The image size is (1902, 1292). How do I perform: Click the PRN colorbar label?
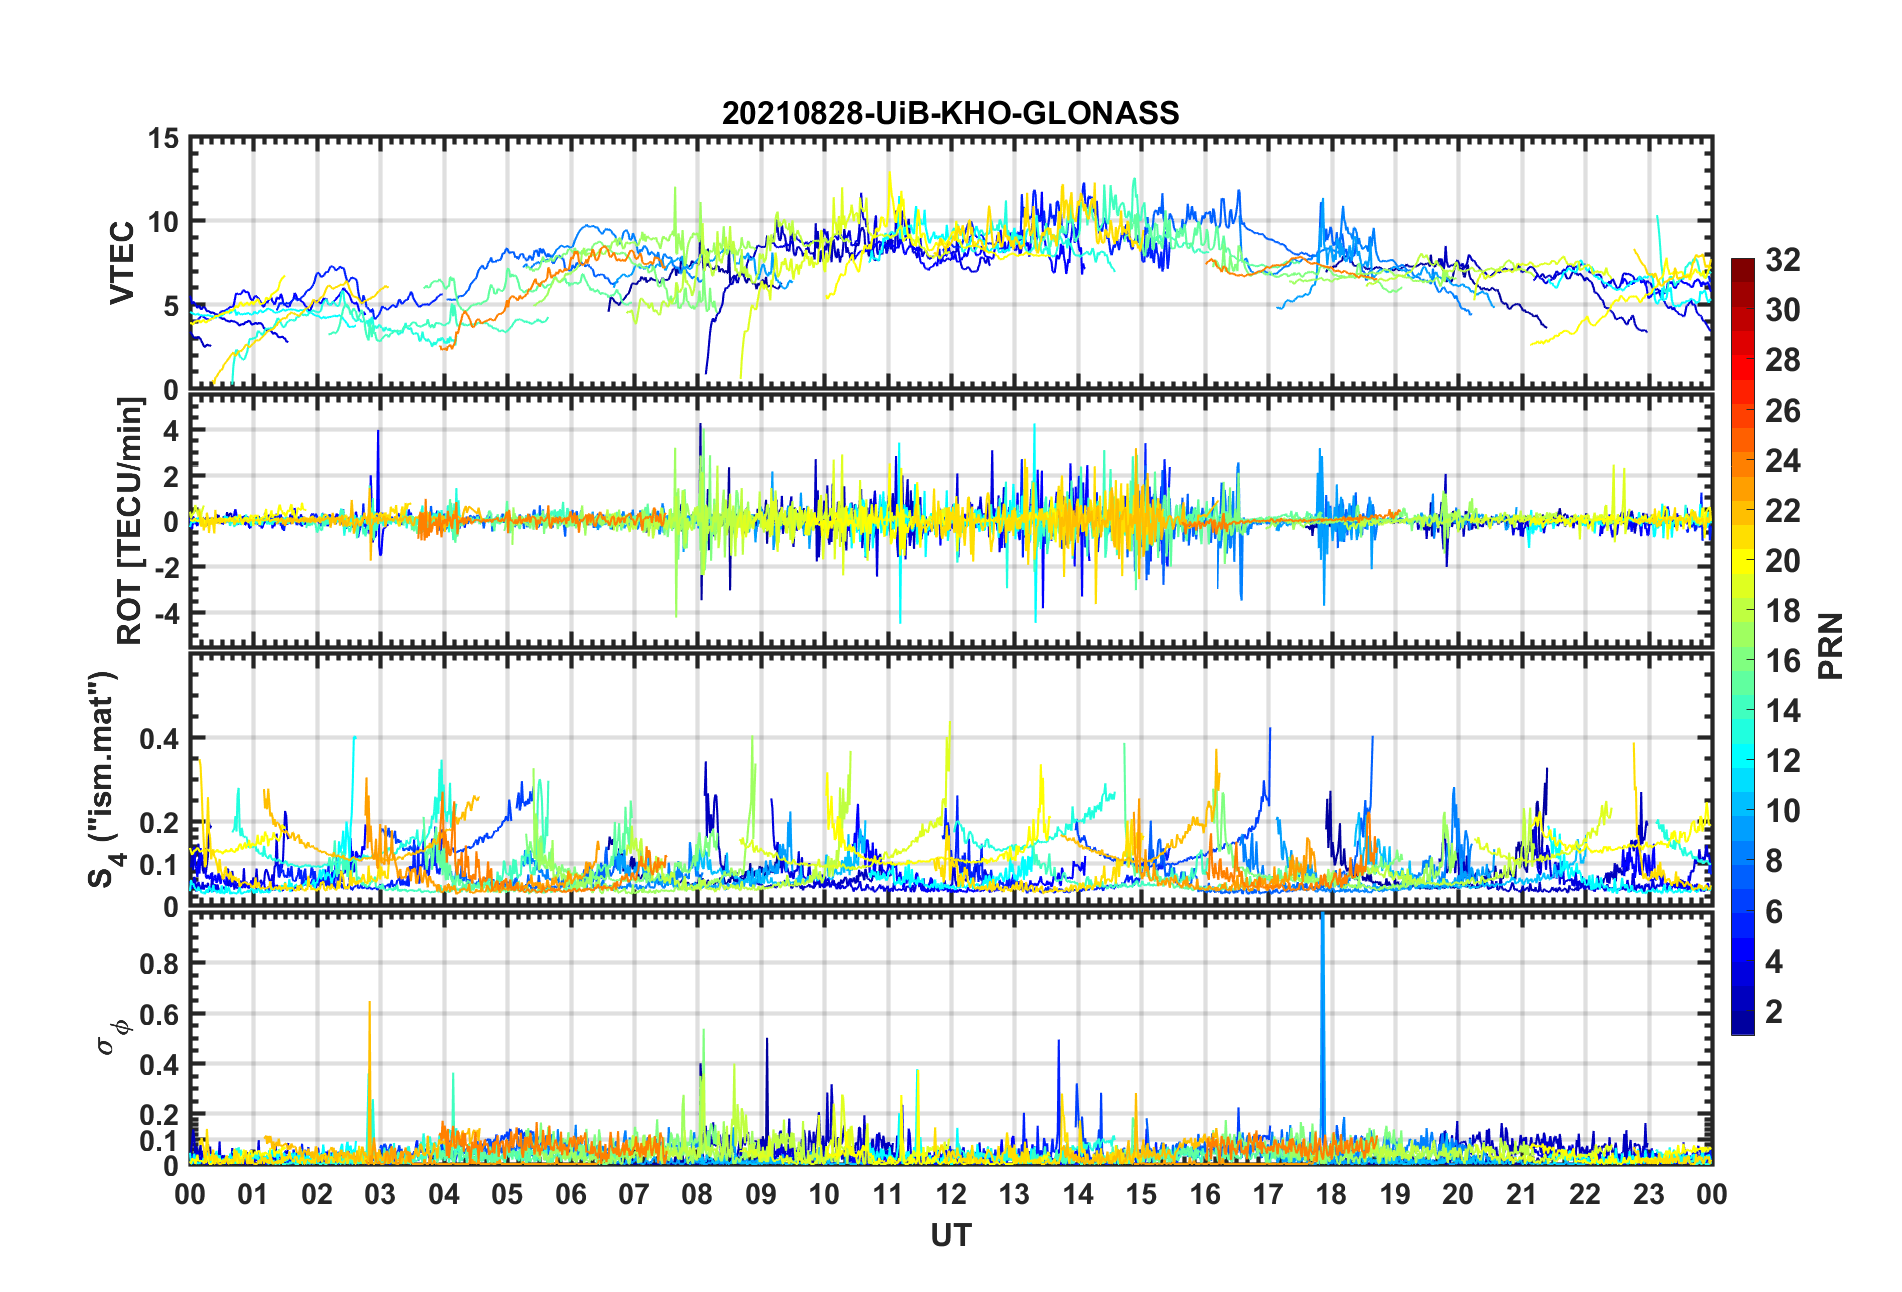pos(1830,646)
